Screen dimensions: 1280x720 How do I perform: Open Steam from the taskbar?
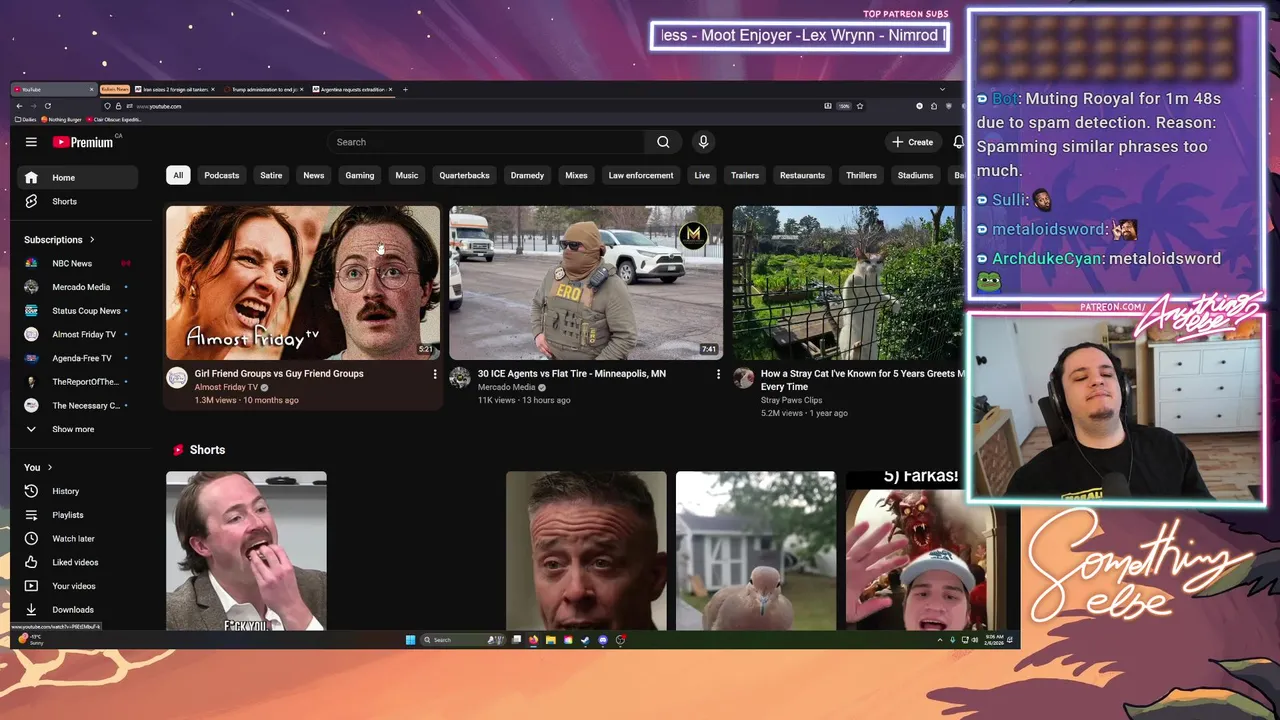585,640
